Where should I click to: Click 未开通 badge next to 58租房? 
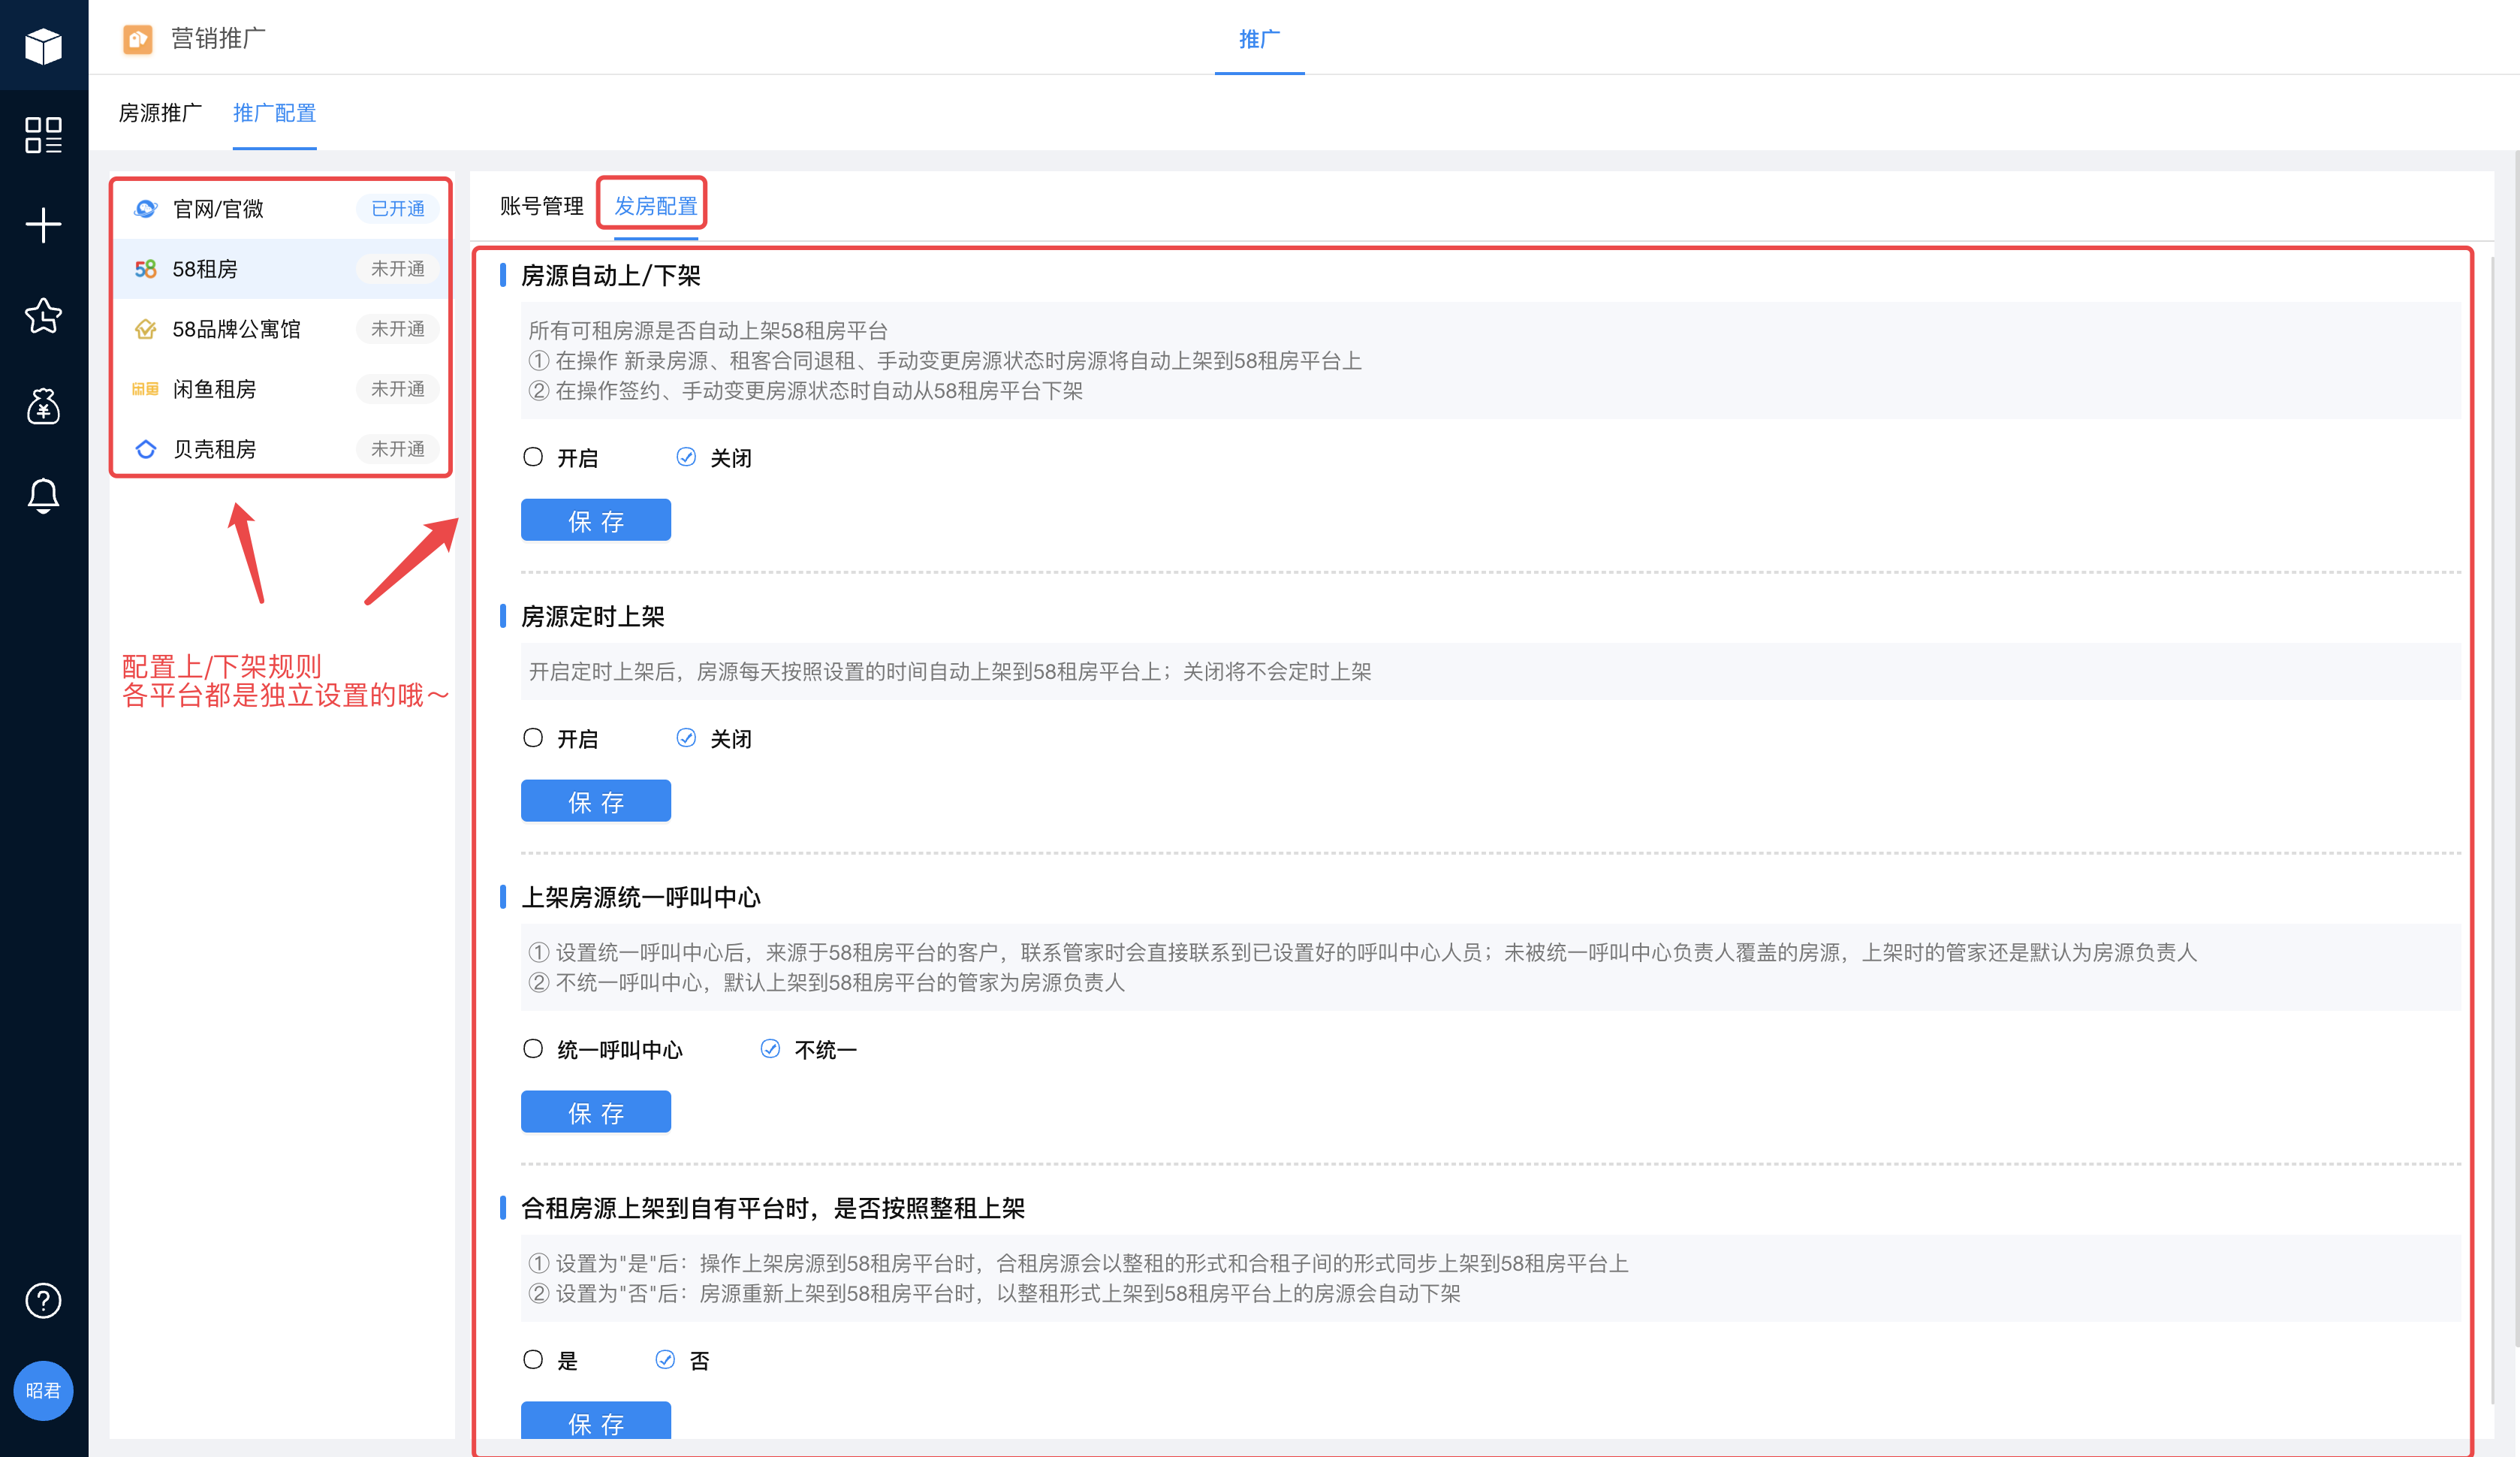click(398, 268)
